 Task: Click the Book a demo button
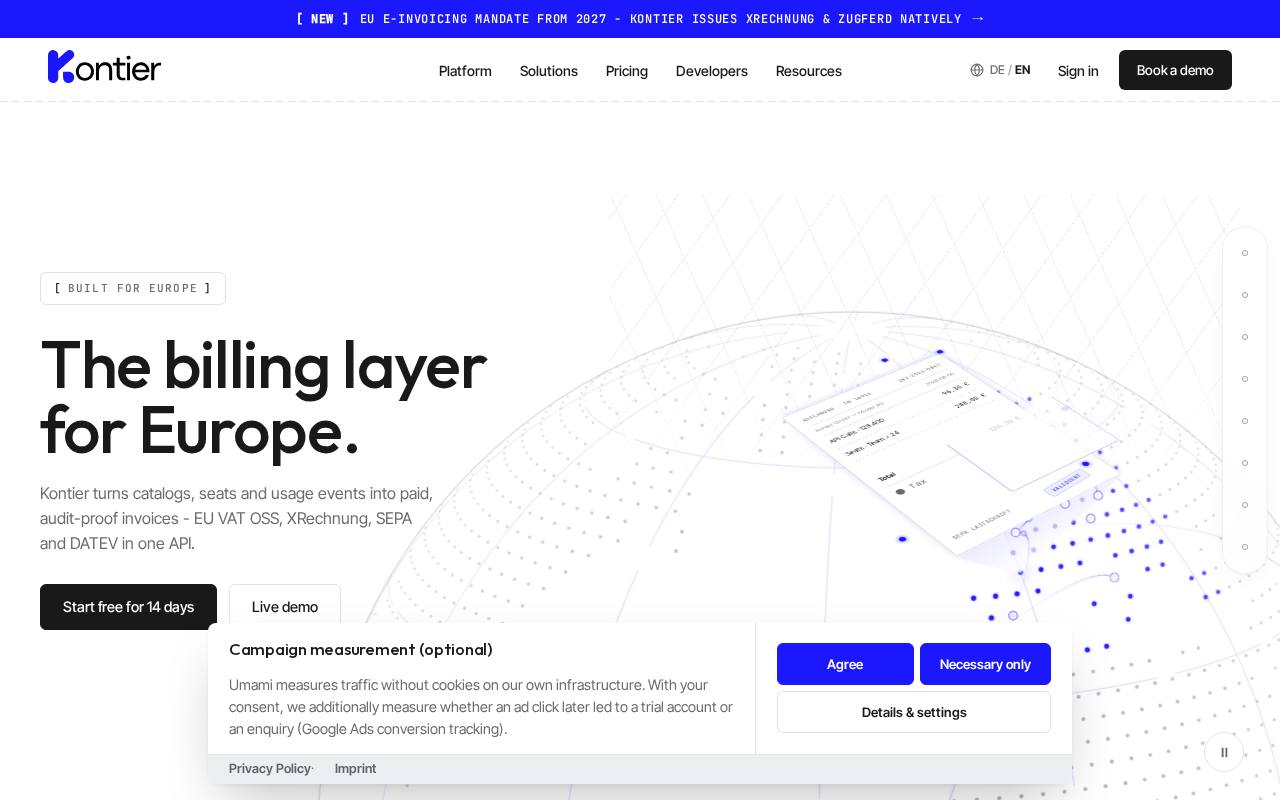point(1175,70)
